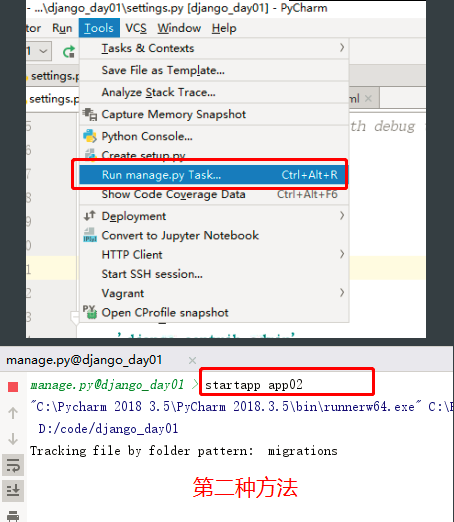Screen dimensions: 454x522
Task: Click the Python Console icon
Action: pyautogui.click(x=90, y=136)
